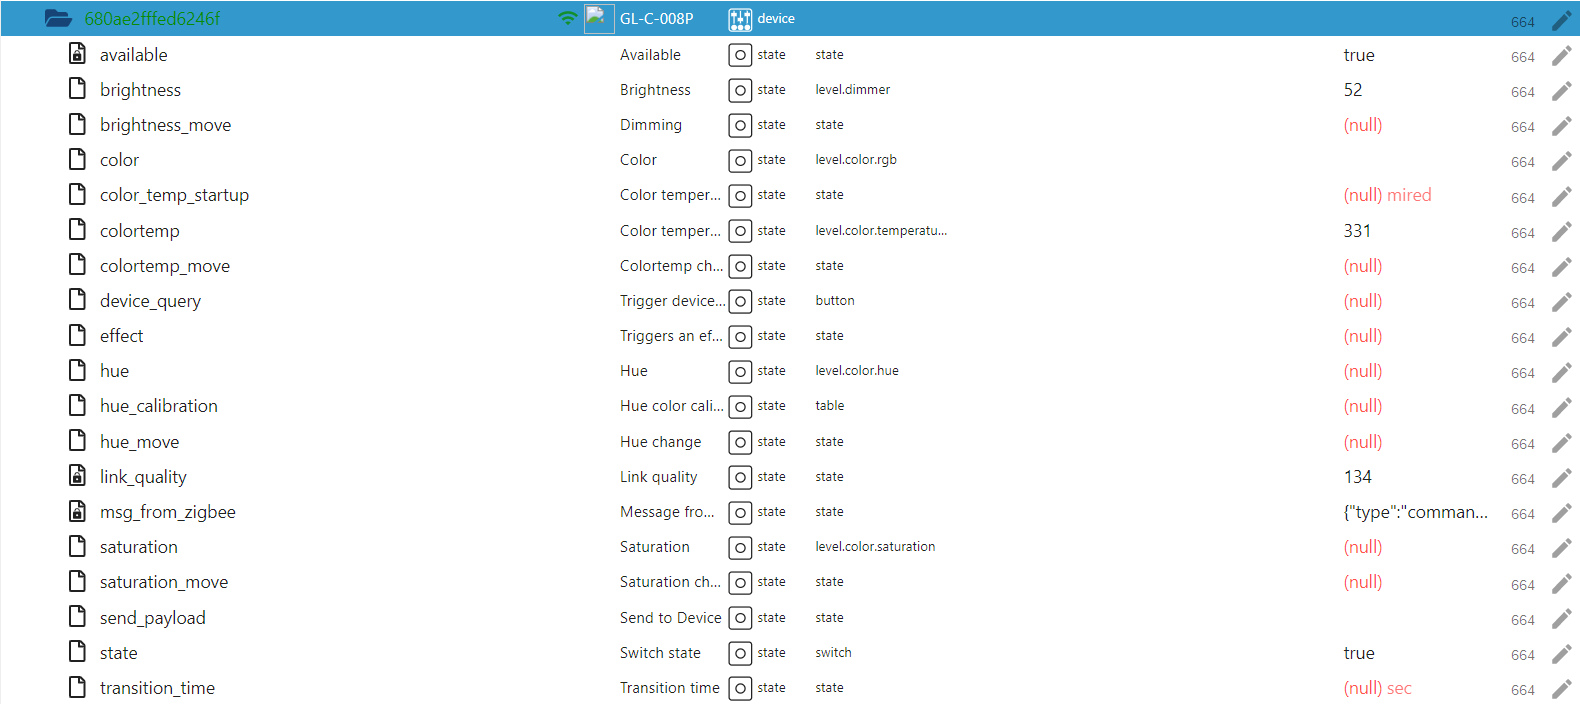The height and width of the screenshot is (704, 1580).
Task: Edit the link_quality object
Action: [x=1561, y=478]
